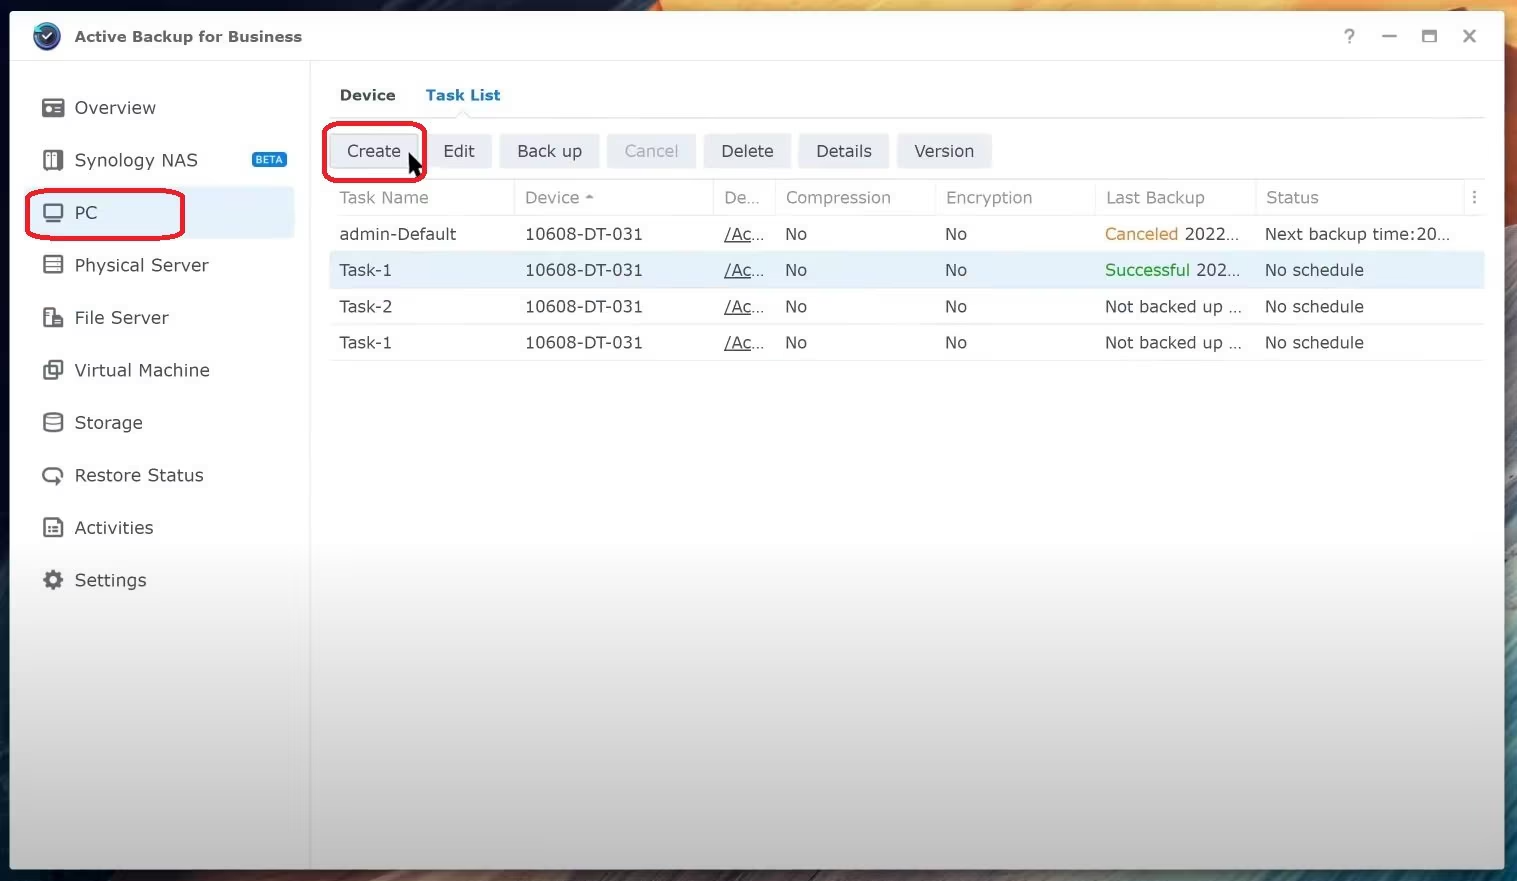Go to Virtual Machine in the sidebar
1517x881 pixels.
click(x=142, y=370)
